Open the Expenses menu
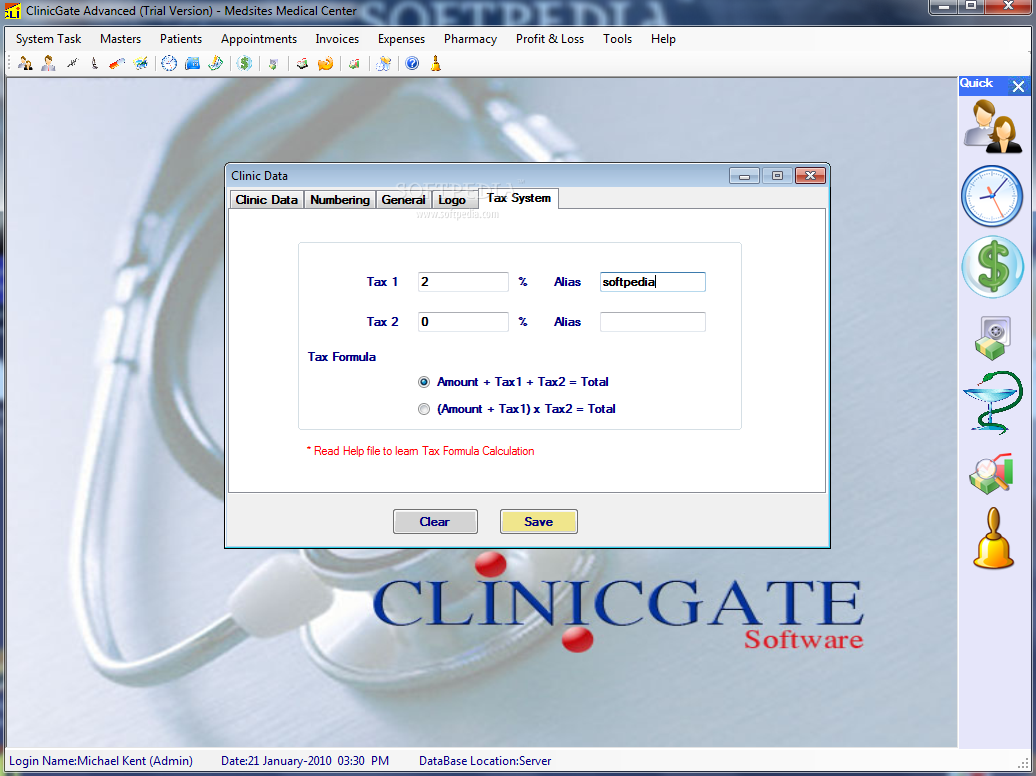Viewport: 1036px width, 776px height. (x=401, y=39)
